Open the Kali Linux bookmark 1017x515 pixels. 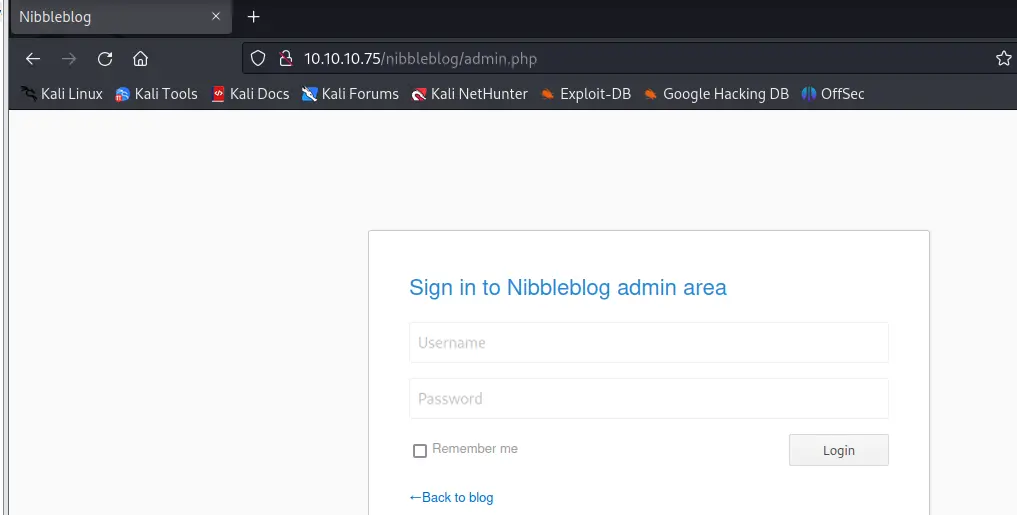point(62,94)
